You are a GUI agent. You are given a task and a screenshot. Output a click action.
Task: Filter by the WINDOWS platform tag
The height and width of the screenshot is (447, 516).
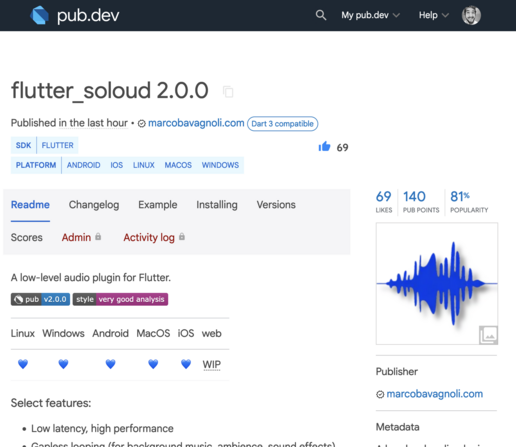220,165
